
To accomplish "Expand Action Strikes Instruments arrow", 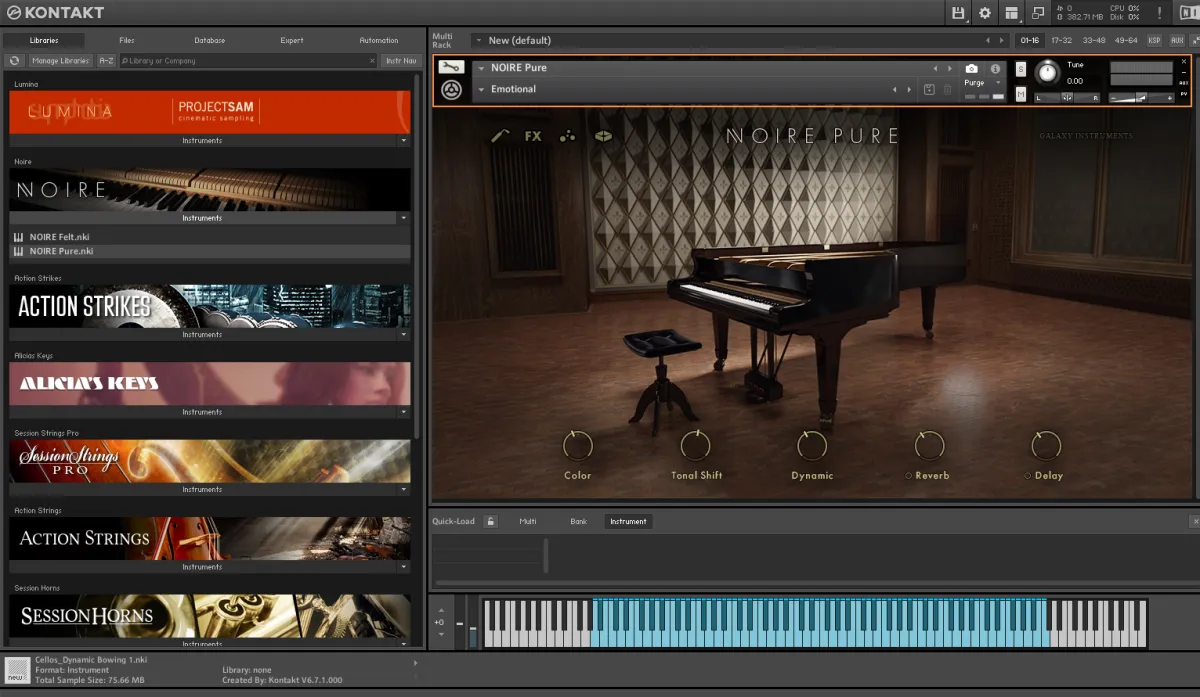I will [404, 335].
